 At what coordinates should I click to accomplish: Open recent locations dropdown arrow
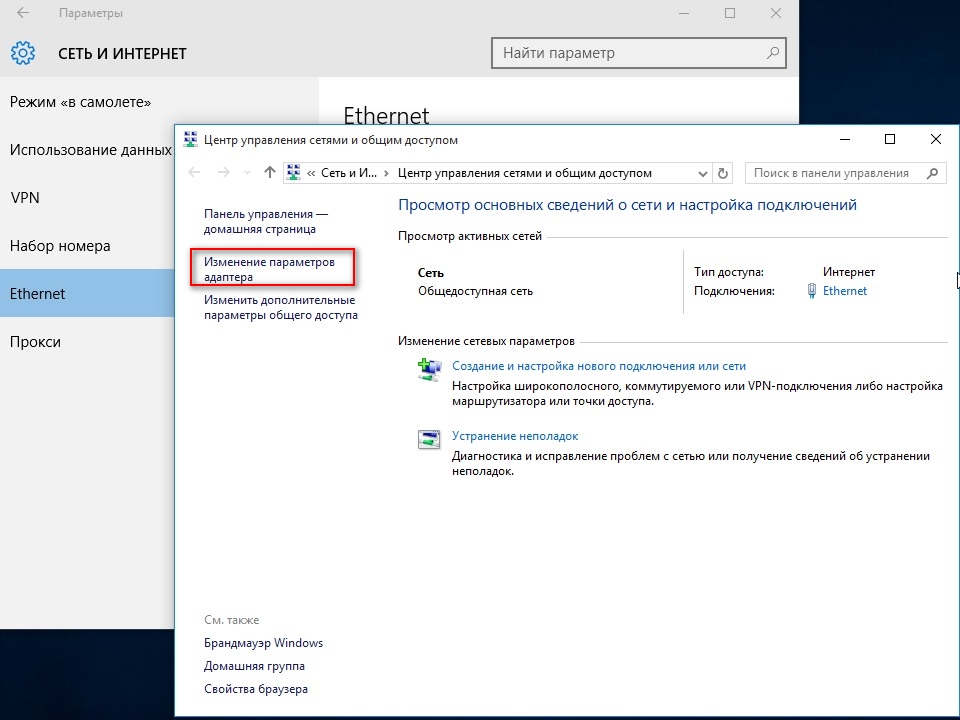(x=247, y=173)
